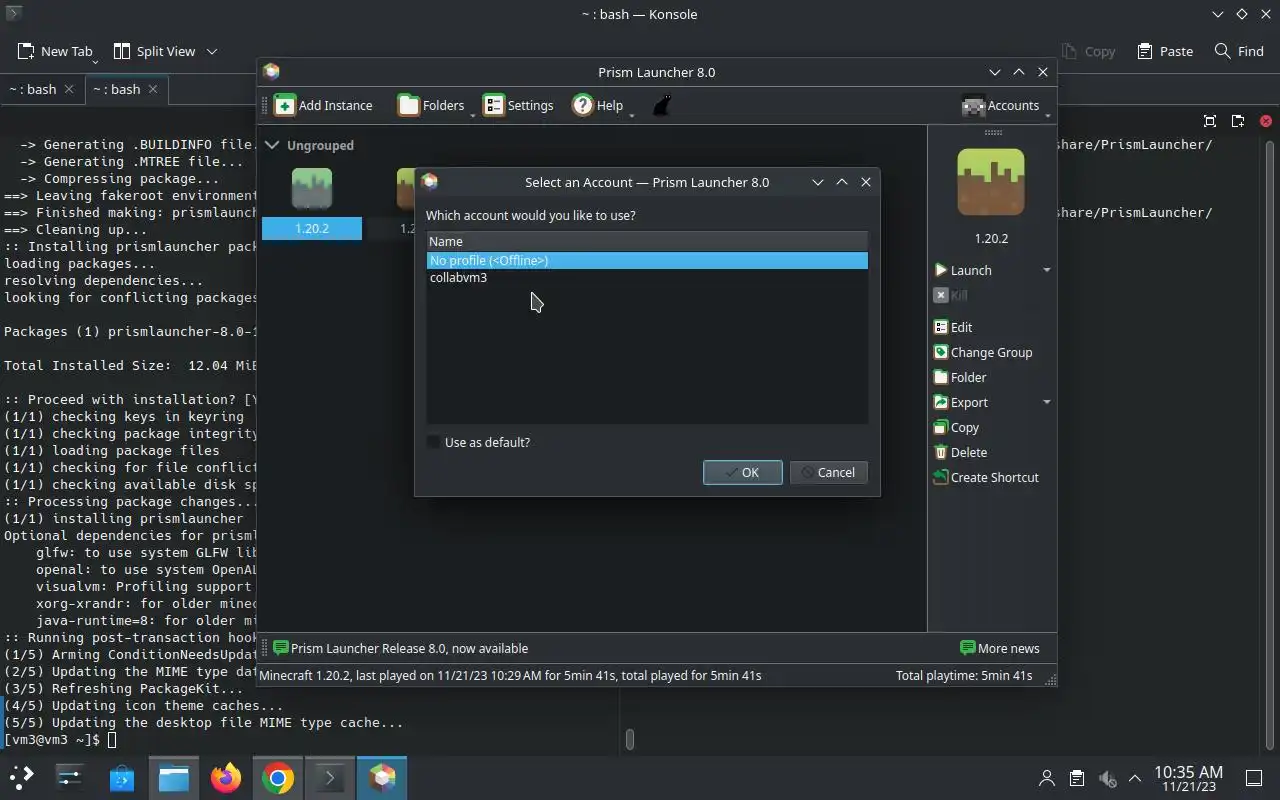Image resolution: width=1280 pixels, height=800 pixels.
Task: Select the collabvm3 account row
Action: (x=647, y=277)
